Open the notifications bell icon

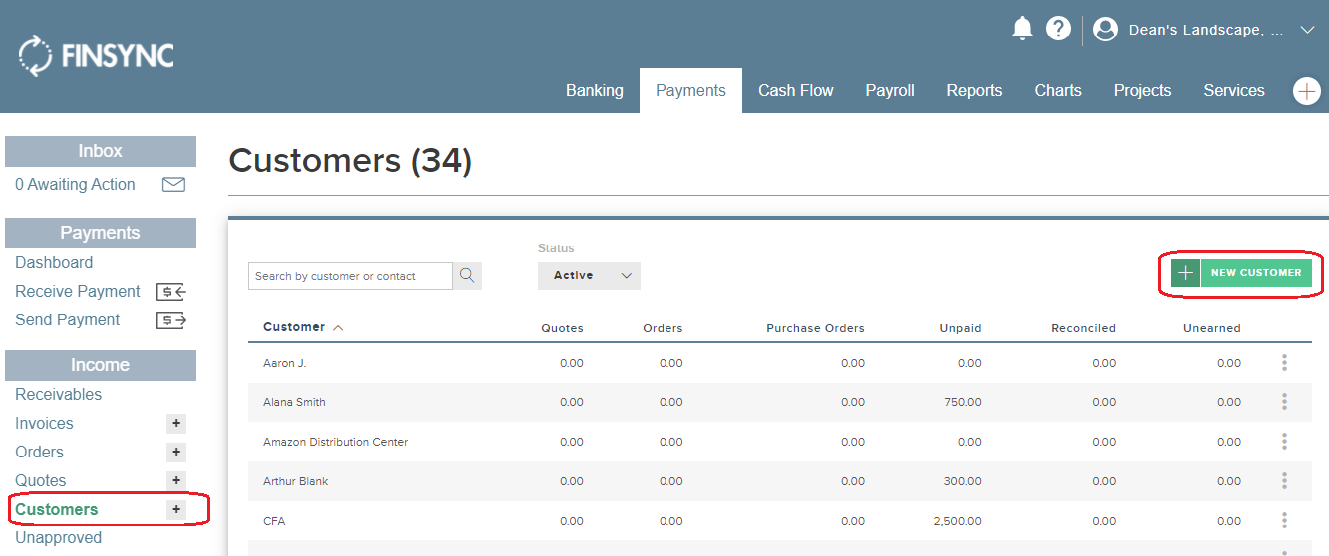coord(1022,28)
